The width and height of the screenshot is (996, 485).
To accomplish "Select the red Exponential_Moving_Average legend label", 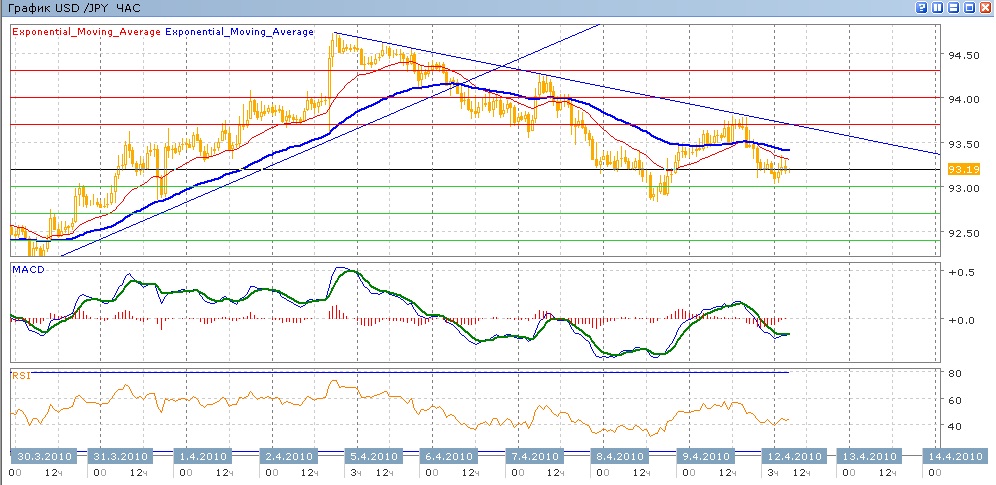I will pos(86,32).
